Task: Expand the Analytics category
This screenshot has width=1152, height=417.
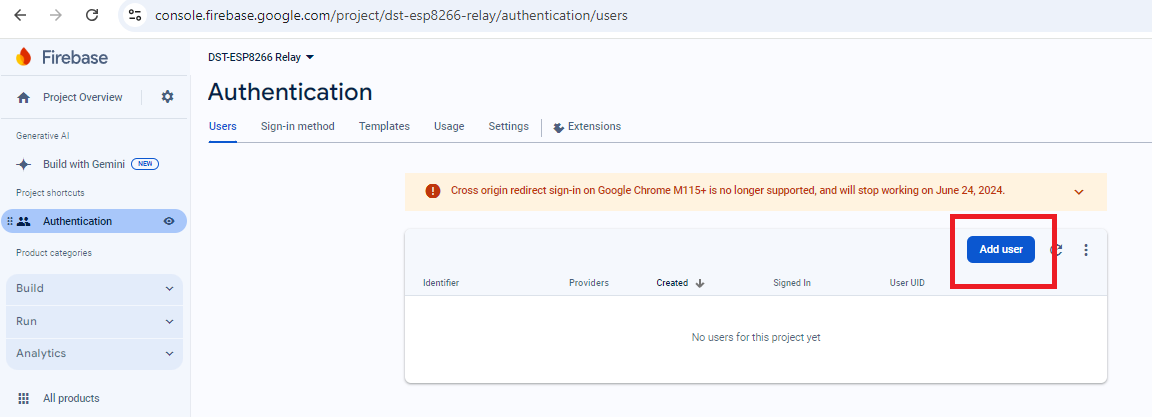Action: coord(94,353)
